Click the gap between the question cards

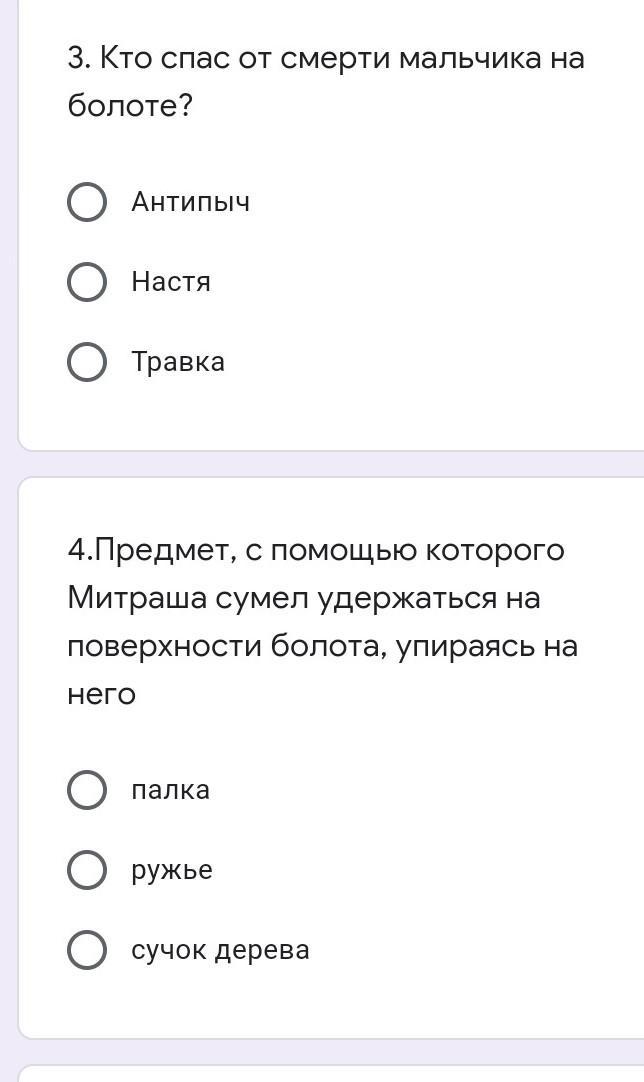pyautogui.click(x=330, y=464)
